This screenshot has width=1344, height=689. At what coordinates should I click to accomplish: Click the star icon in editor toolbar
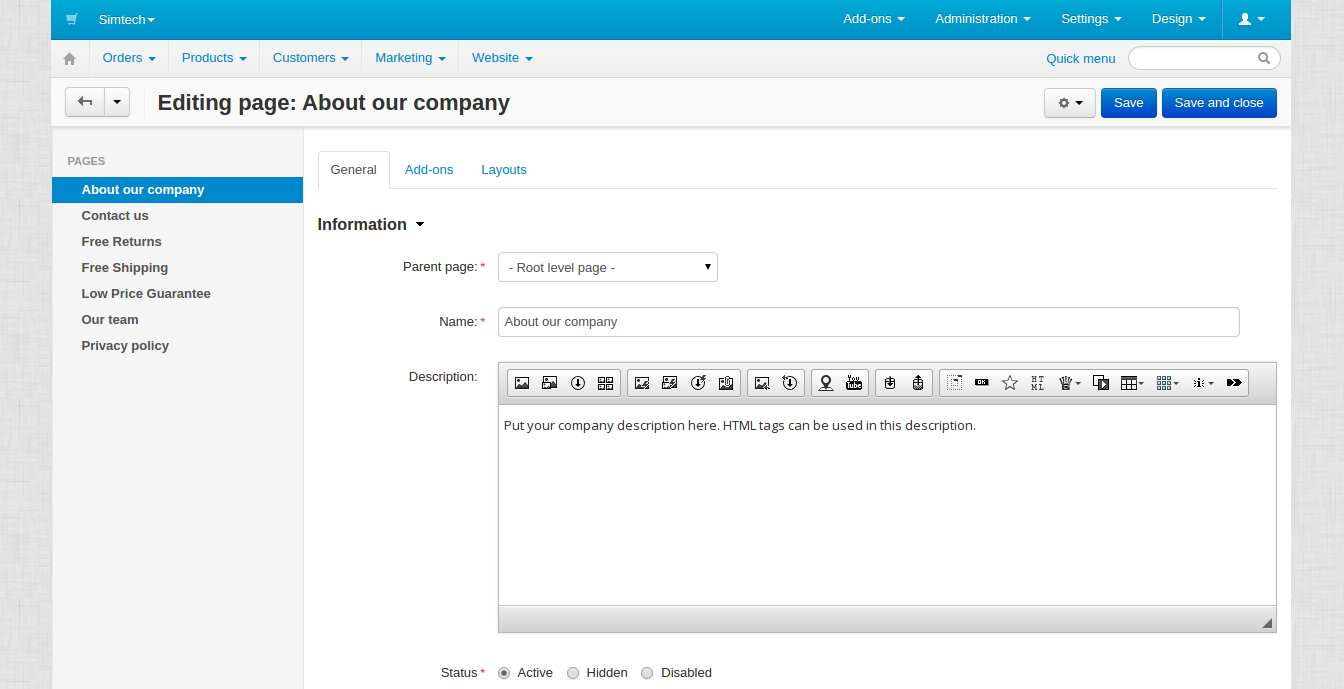tap(1010, 383)
